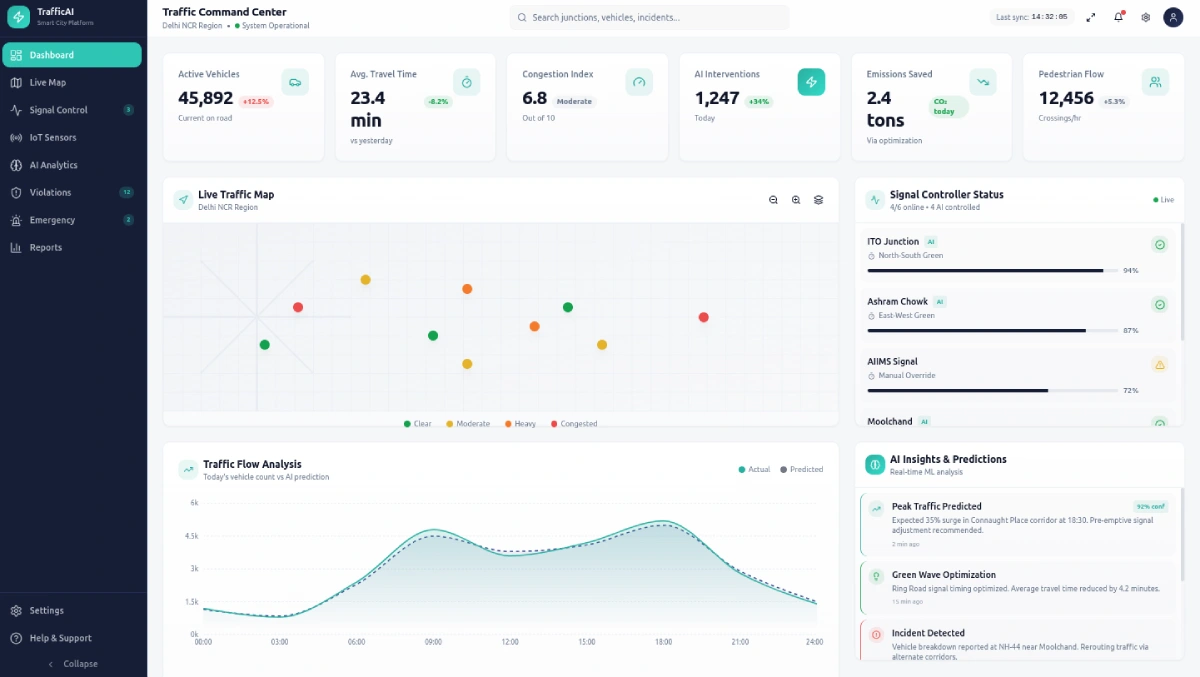
Task: Collapse the sidebar
Action: 72,664
